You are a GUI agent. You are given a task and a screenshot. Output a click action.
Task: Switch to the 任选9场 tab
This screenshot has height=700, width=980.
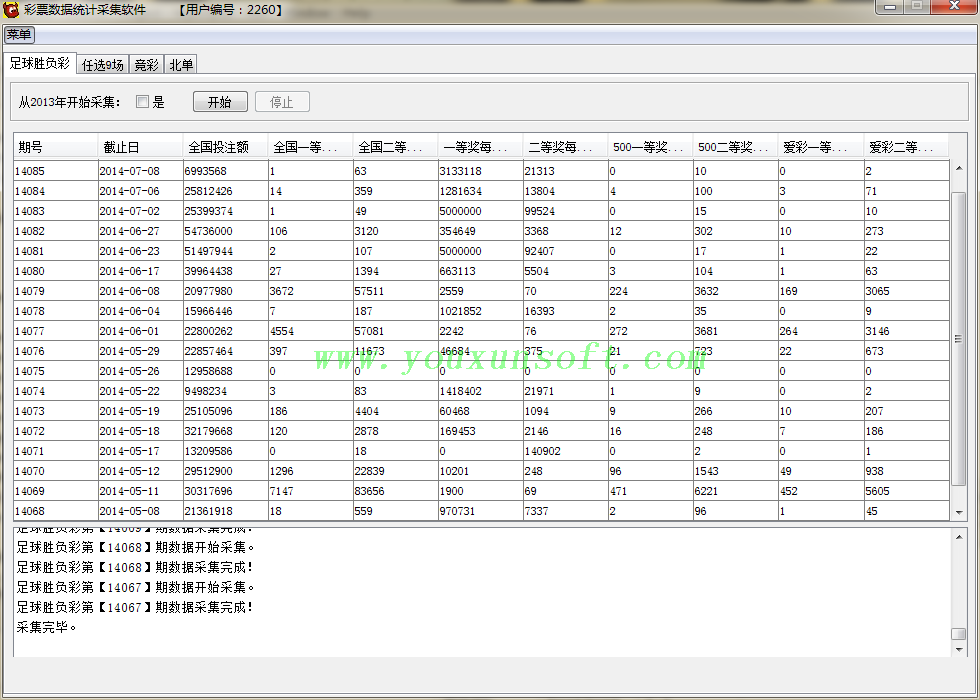click(x=102, y=64)
